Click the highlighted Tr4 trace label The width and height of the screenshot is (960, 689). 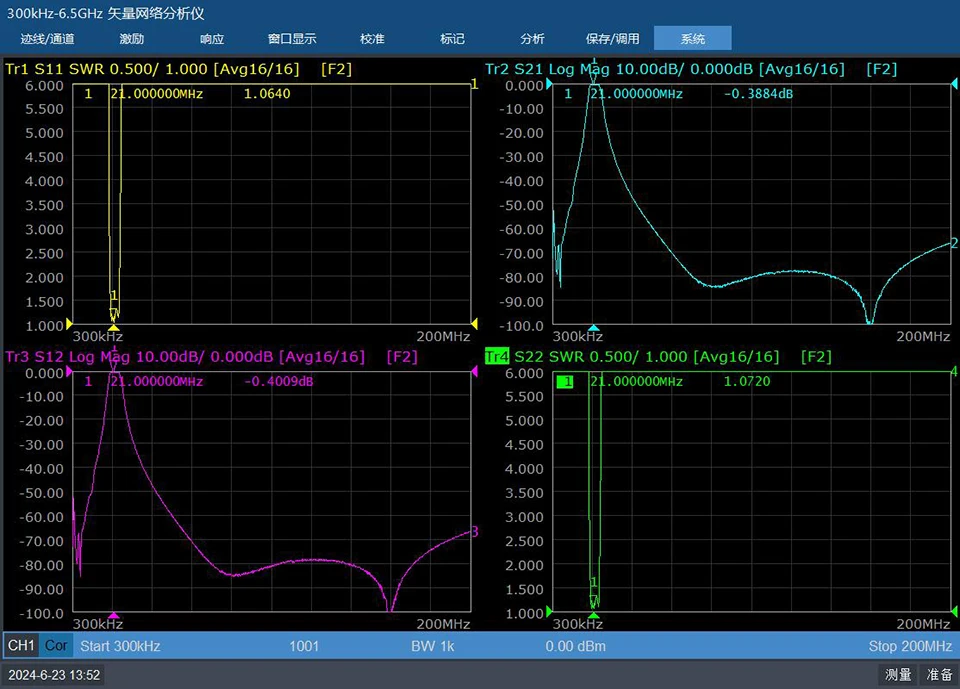497,356
